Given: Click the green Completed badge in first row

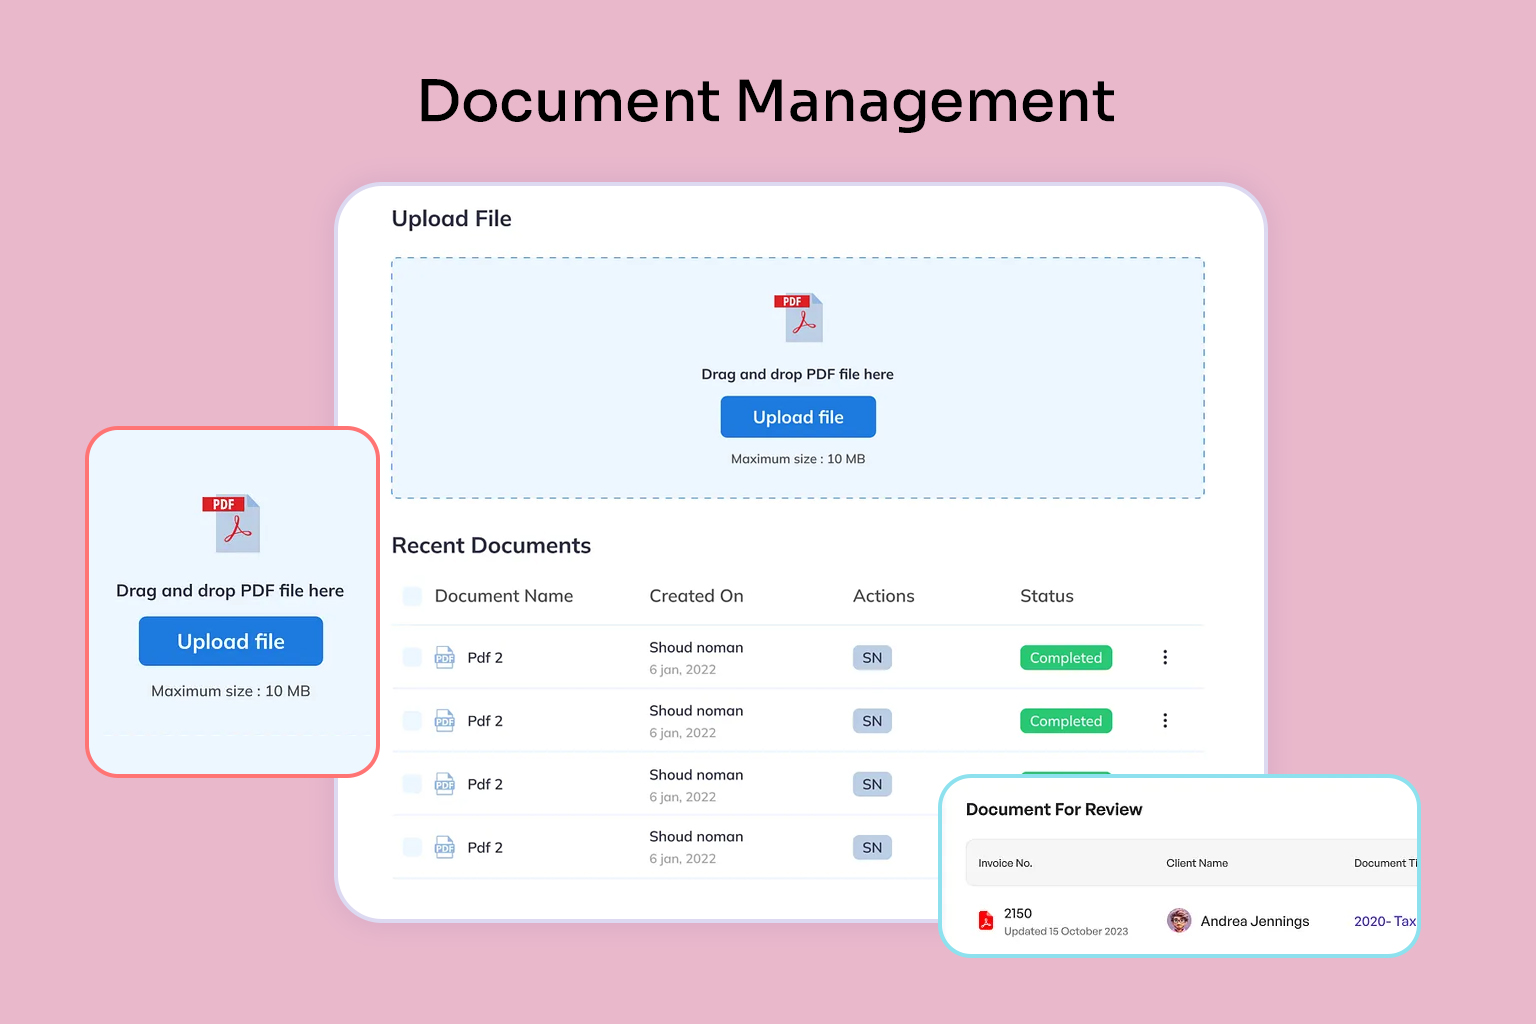Looking at the screenshot, I should pyautogui.click(x=1065, y=658).
